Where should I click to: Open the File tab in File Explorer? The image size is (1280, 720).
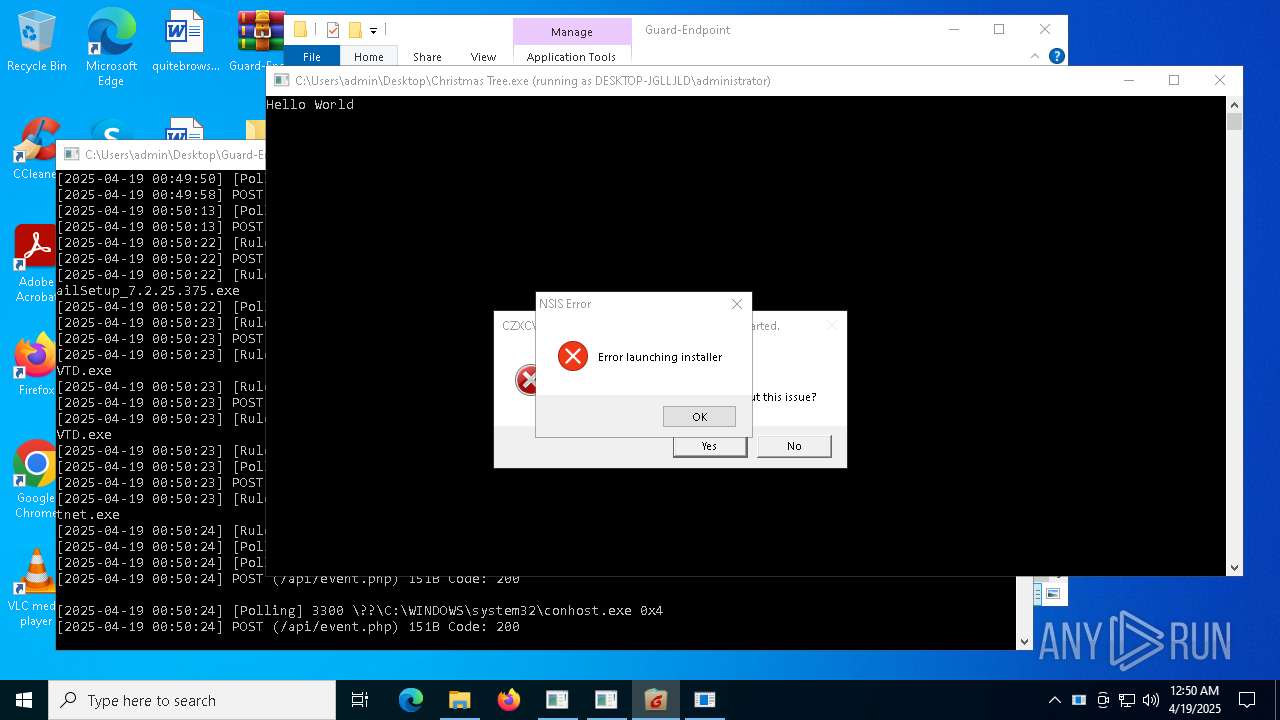[312, 57]
